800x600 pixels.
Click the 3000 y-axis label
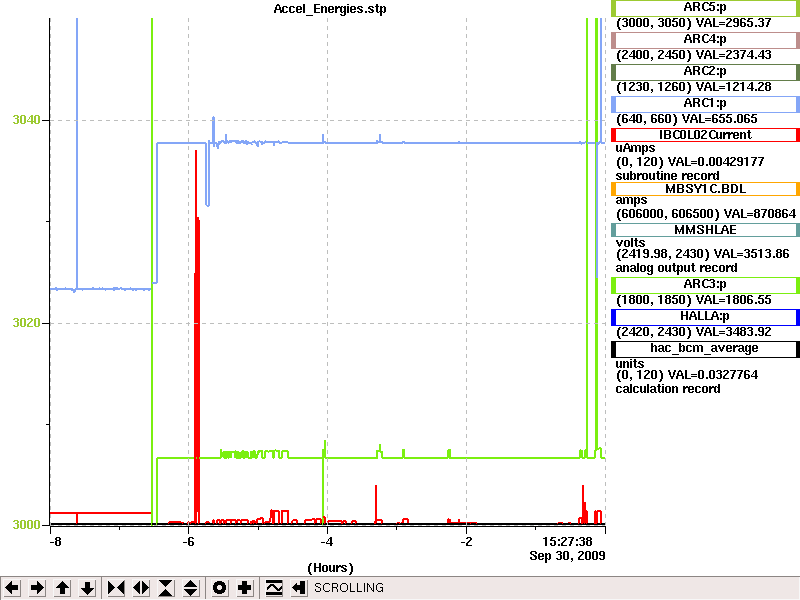26,525
